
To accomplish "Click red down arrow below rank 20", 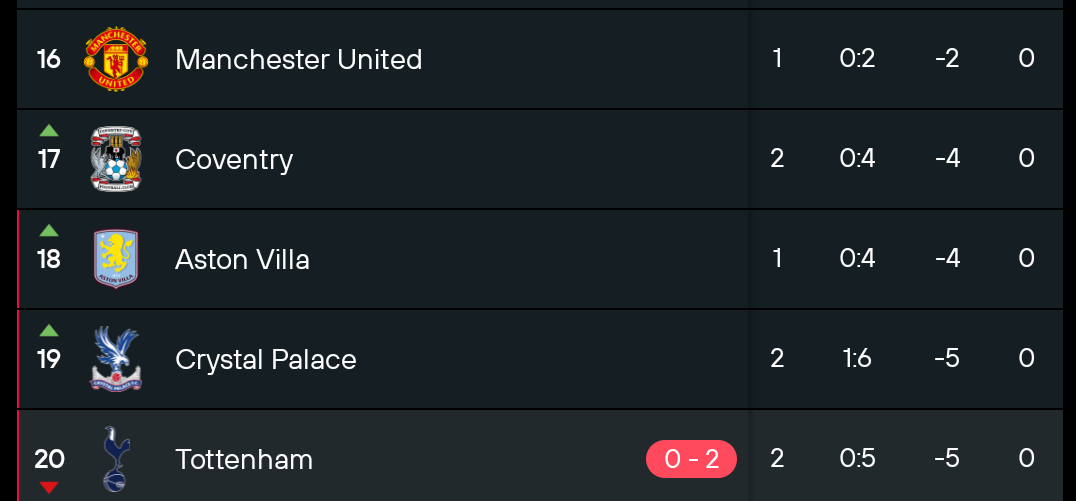I will coord(49,487).
